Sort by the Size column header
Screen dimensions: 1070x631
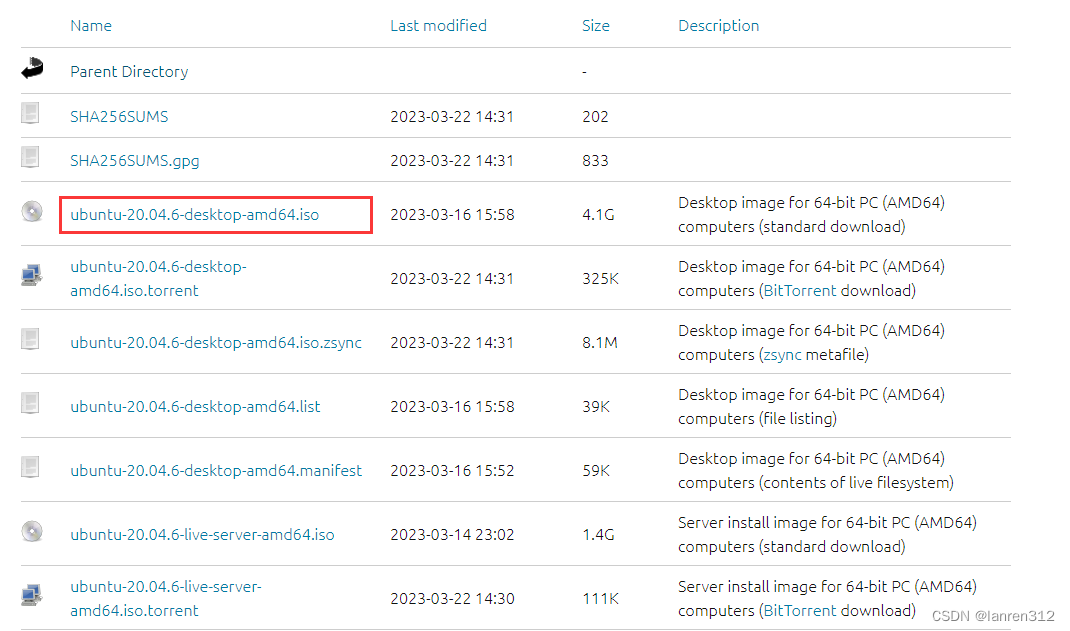[x=596, y=26]
